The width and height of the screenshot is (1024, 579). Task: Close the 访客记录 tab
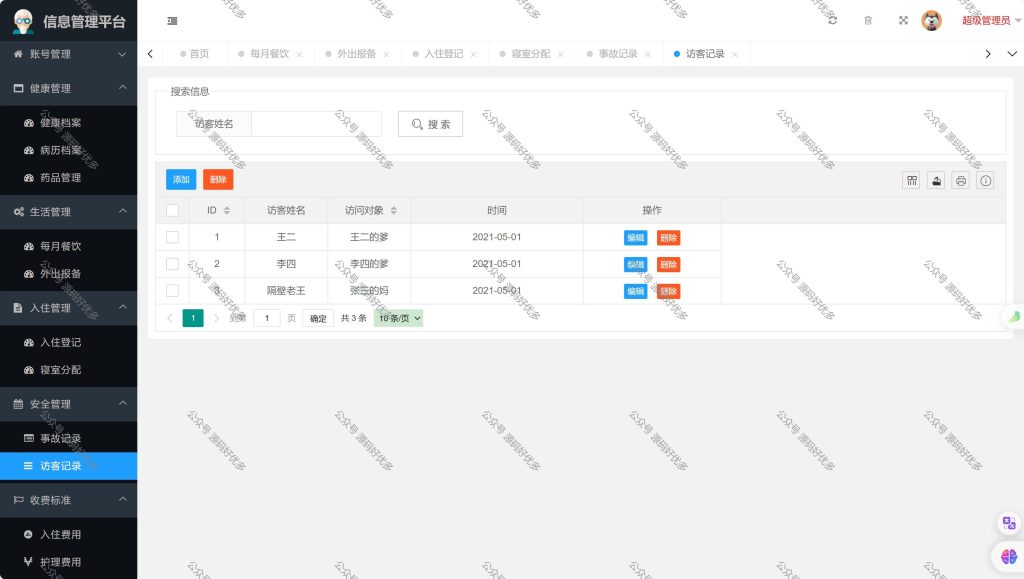tap(735, 54)
